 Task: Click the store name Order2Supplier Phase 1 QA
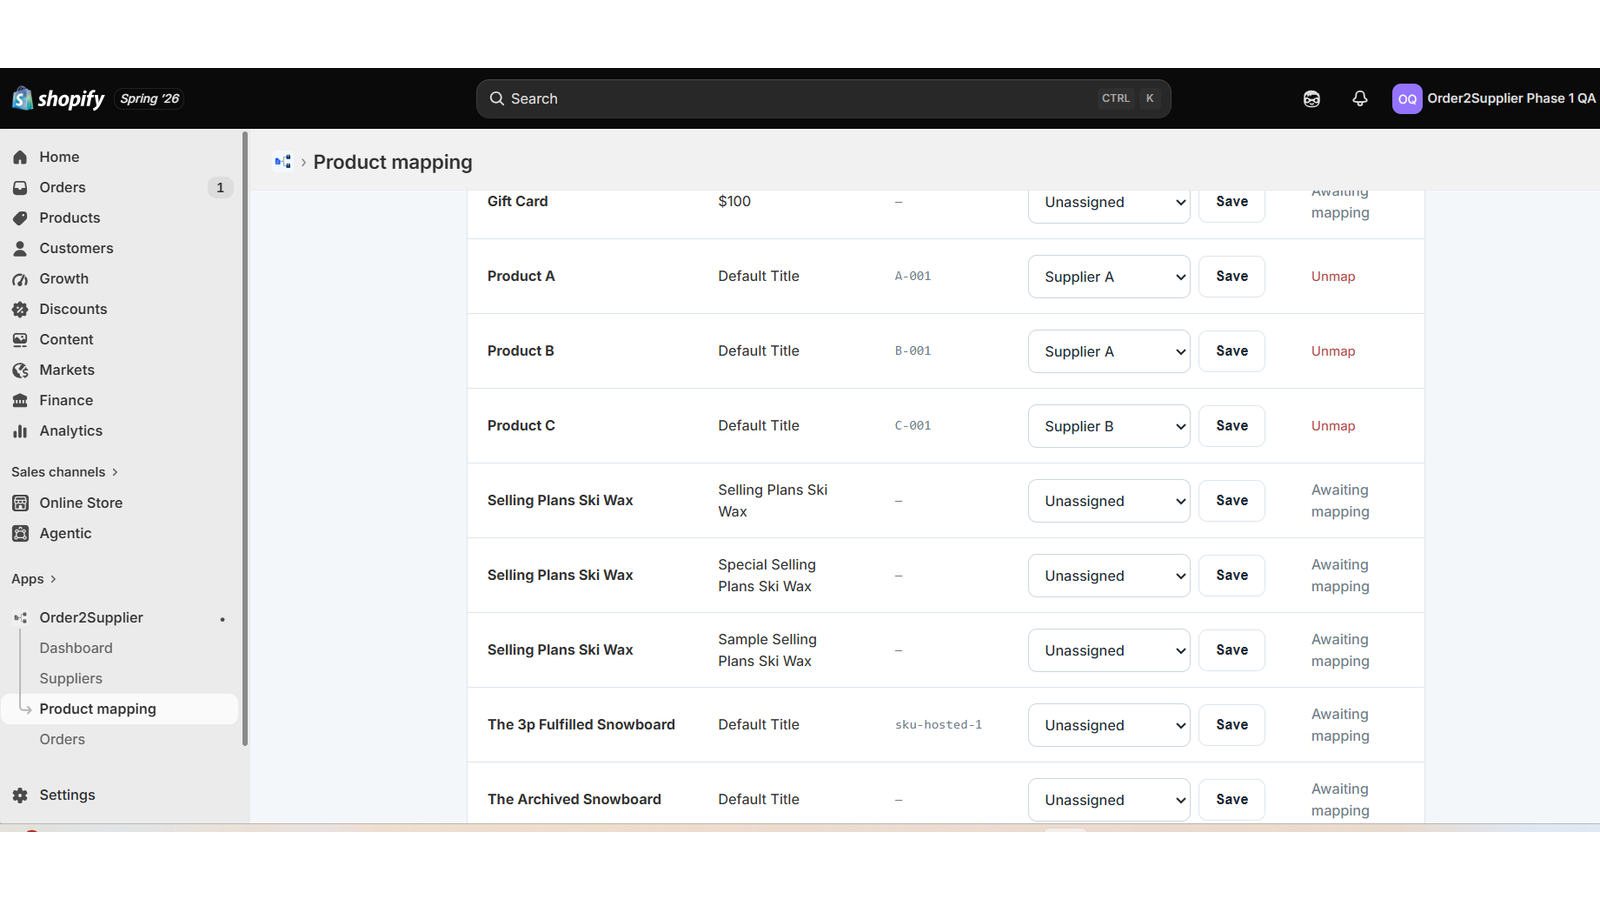tap(1511, 98)
